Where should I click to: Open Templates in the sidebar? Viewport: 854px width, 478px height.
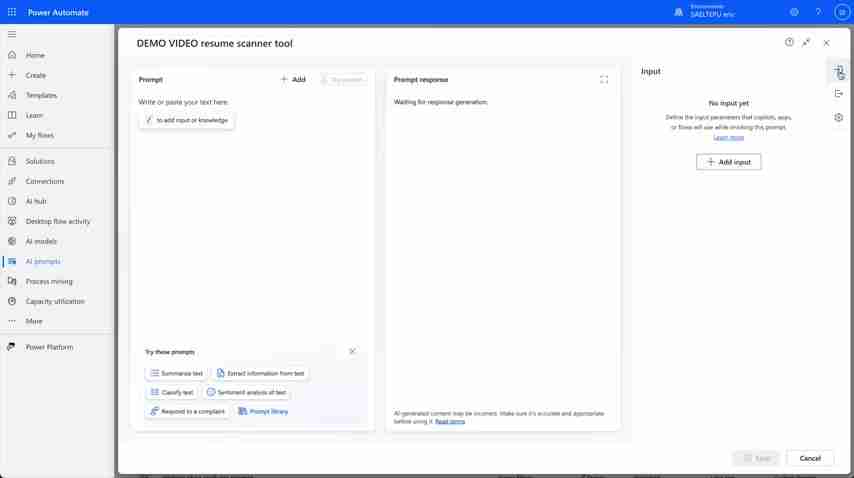click(41, 95)
